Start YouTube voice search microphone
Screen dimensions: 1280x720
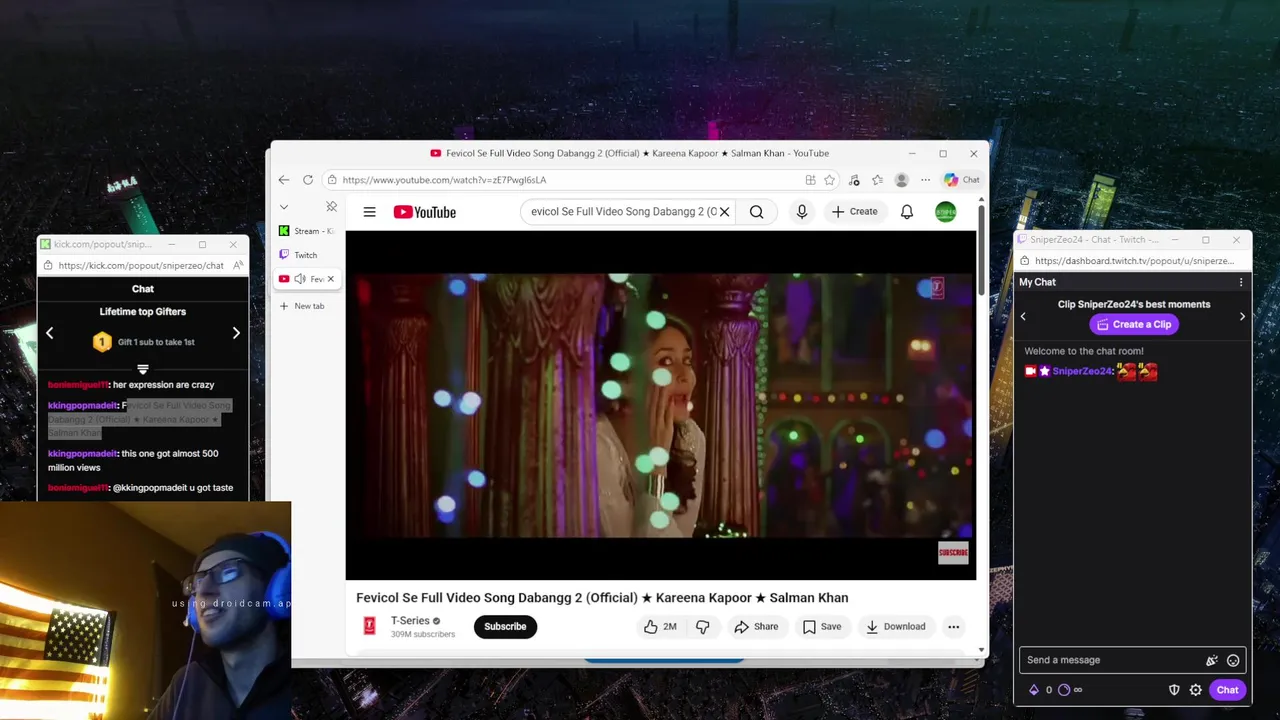802,212
